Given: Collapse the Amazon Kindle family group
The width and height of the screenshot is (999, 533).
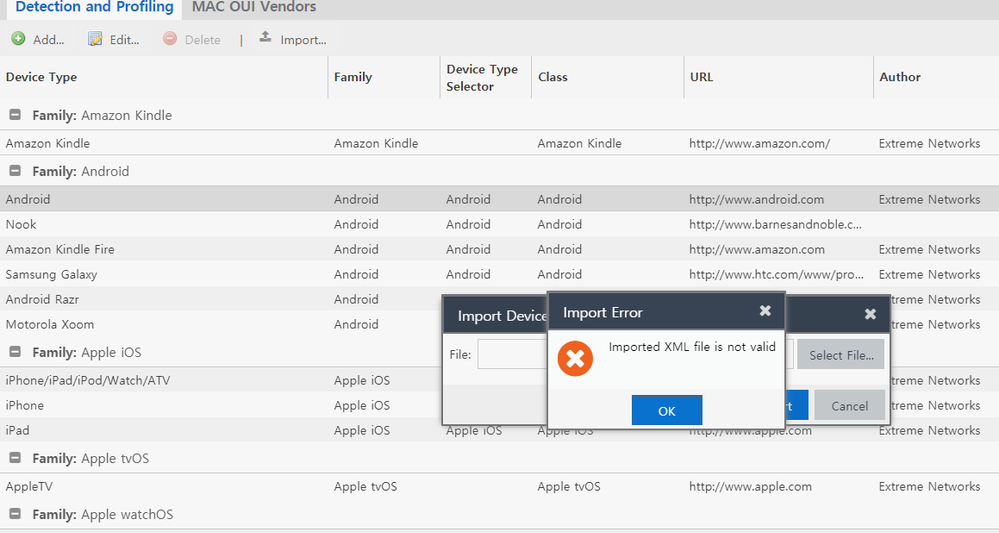Looking at the screenshot, I should (x=15, y=115).
